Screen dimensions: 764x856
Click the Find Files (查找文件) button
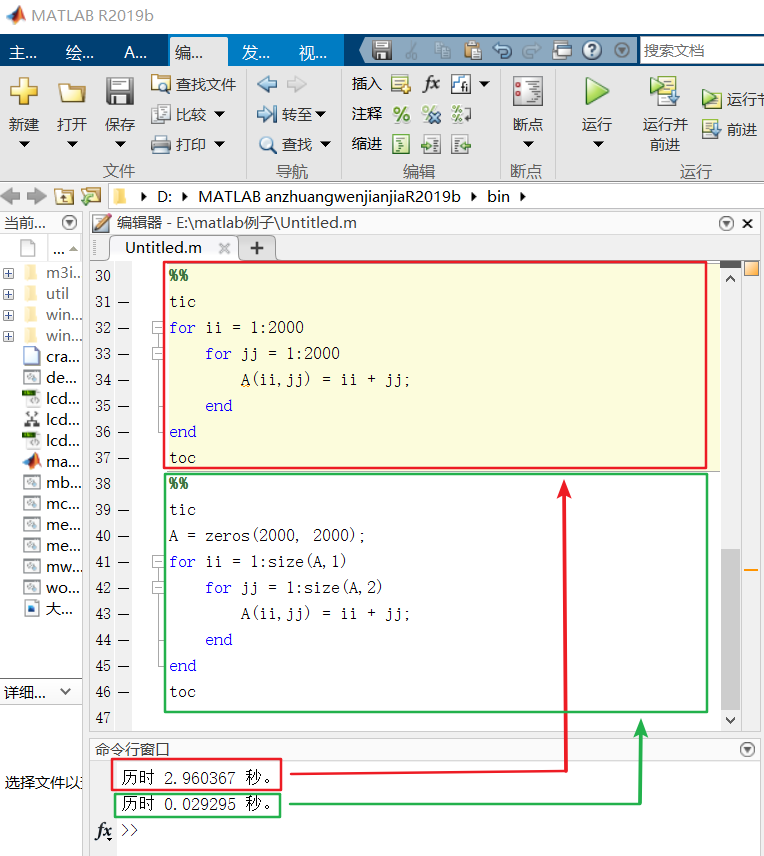click(x=193, y=84)
